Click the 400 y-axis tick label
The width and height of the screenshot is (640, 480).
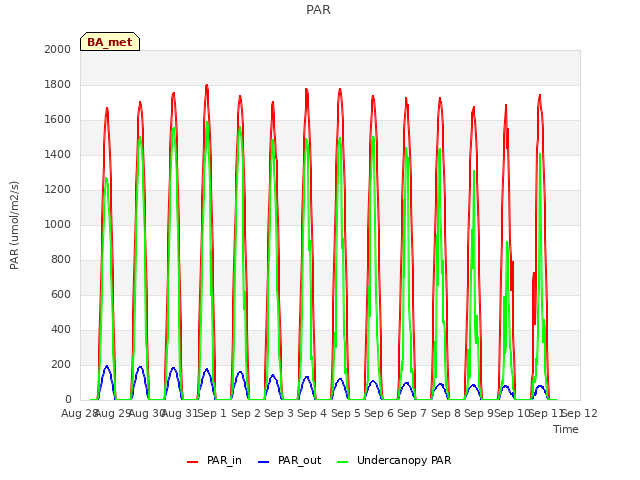(61, 329)
